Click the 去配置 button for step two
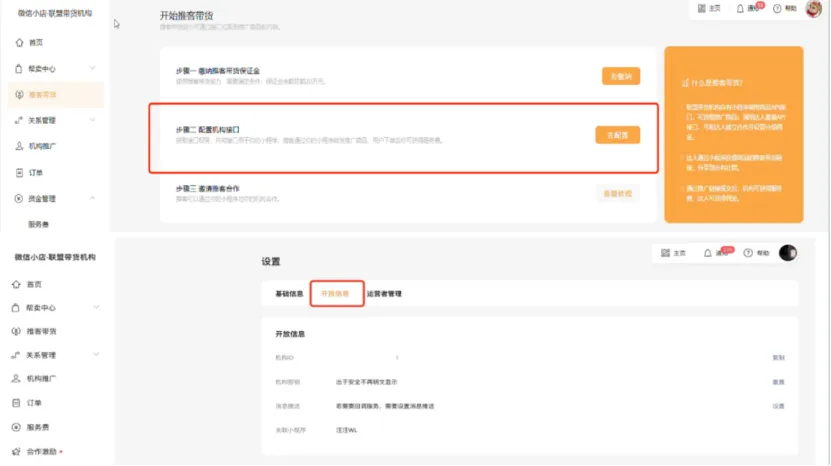Image resolution: width=831 pixels, height=466 pixels. pyautogui.click(x=617, y=135)
